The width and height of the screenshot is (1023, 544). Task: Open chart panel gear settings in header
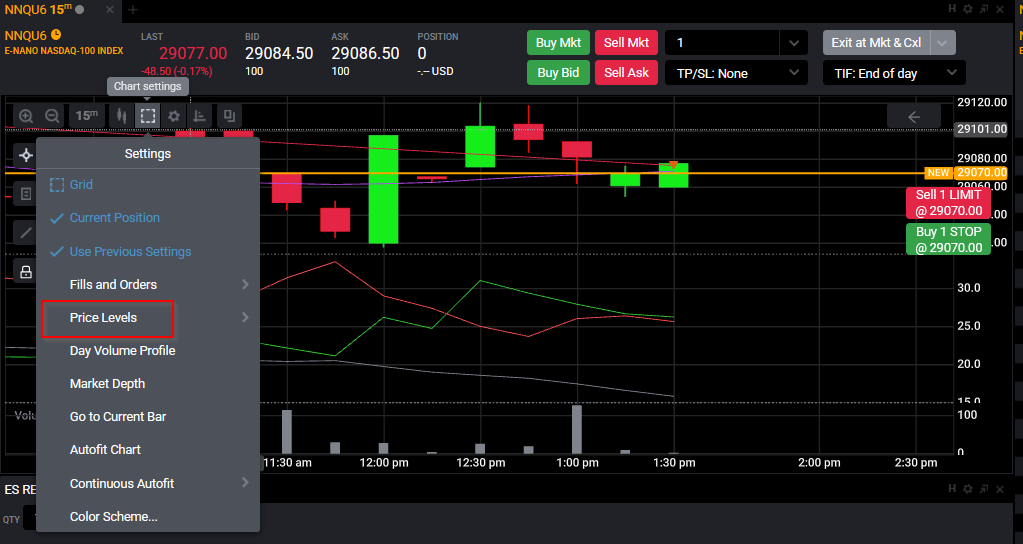pos(968,8)
